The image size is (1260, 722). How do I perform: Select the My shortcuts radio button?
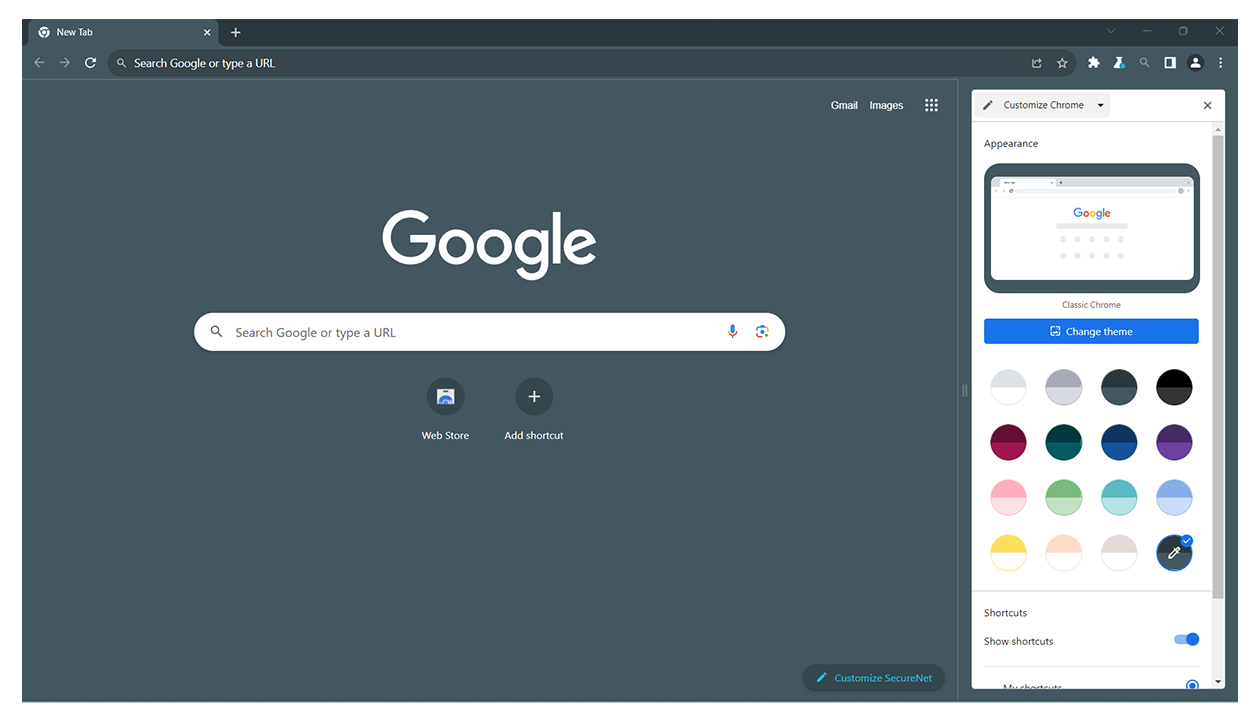point(1192,686)
